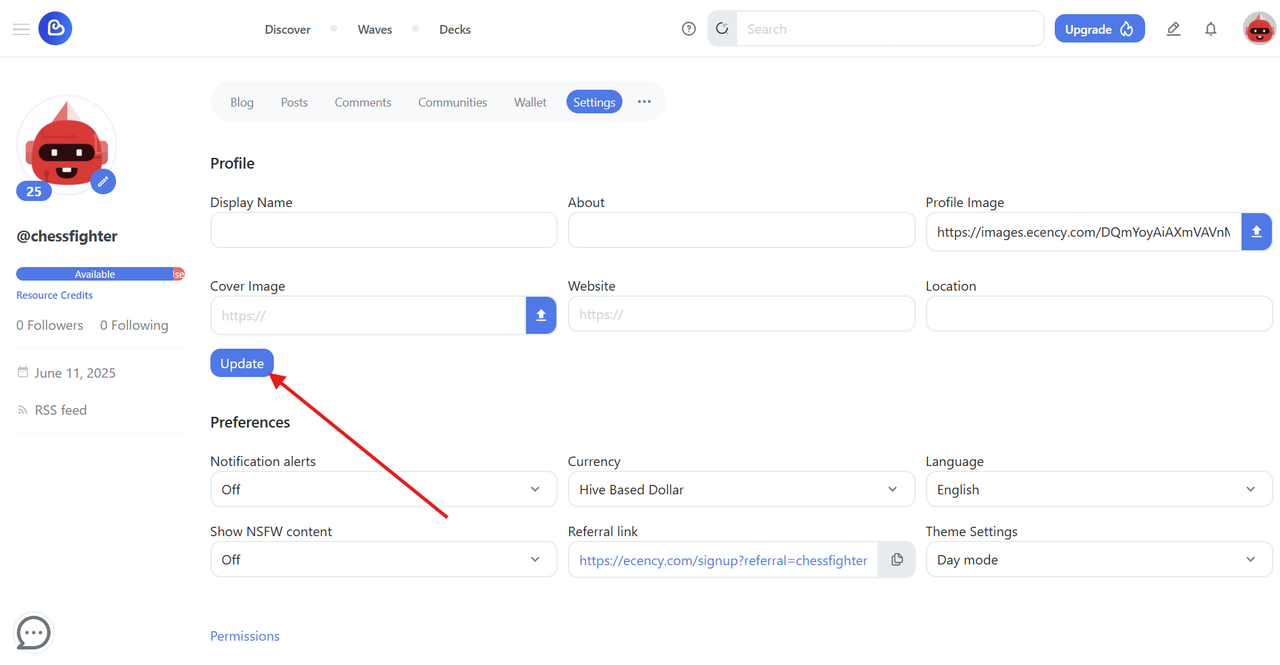Viewport: 1280px width, 665px height.
Task: Switch to the Blog tab
Action: click(x=242, y=102)
